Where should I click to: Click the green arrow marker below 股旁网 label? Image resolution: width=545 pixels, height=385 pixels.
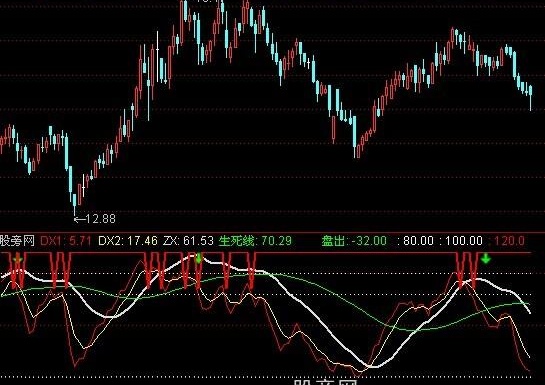pyautogui.click(x=17, y=259)
